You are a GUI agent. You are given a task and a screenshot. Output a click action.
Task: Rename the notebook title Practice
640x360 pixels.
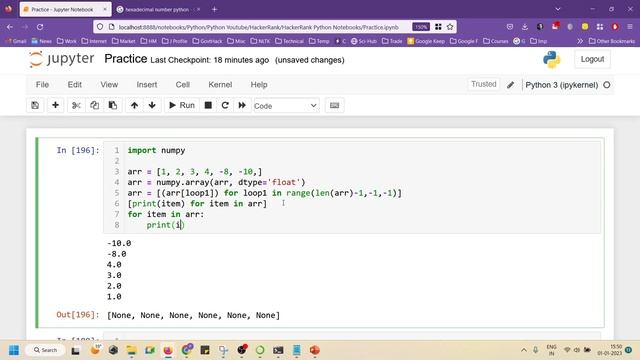[126, 59]
